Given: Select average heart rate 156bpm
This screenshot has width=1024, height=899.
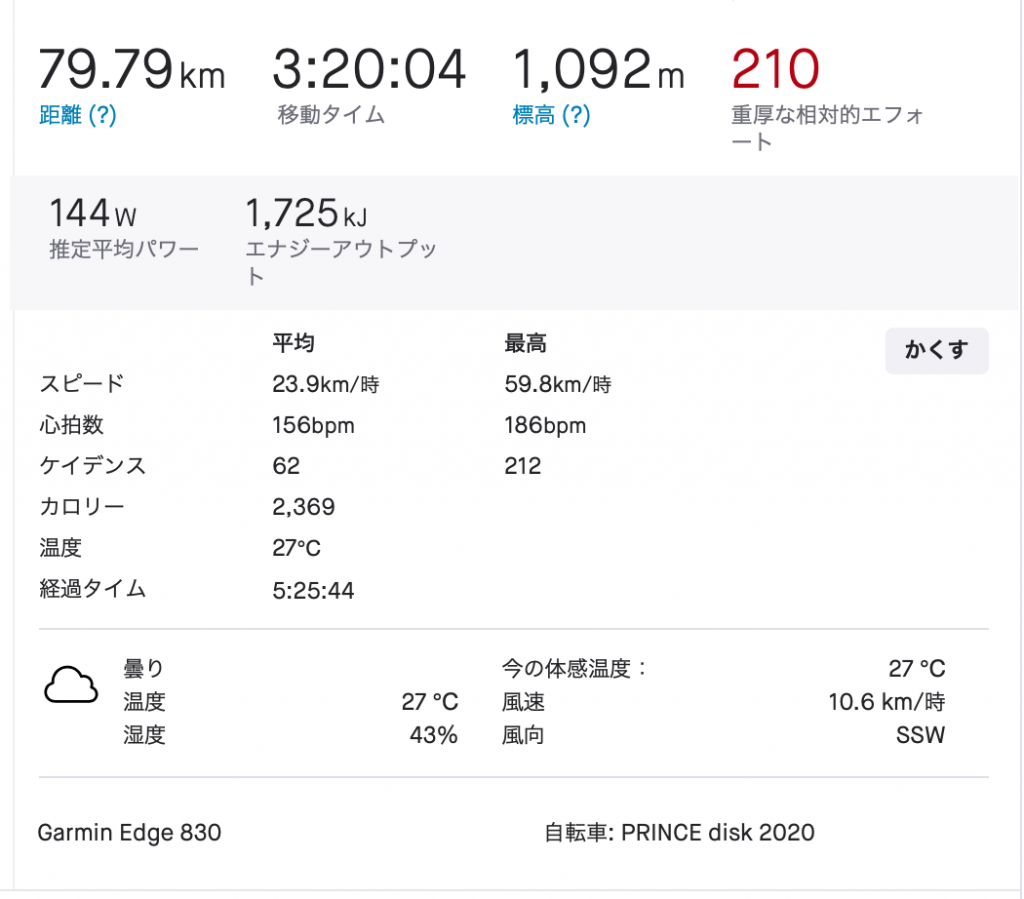Looking at the screenshot, I should pyautogui.click(x=313, y=426).
